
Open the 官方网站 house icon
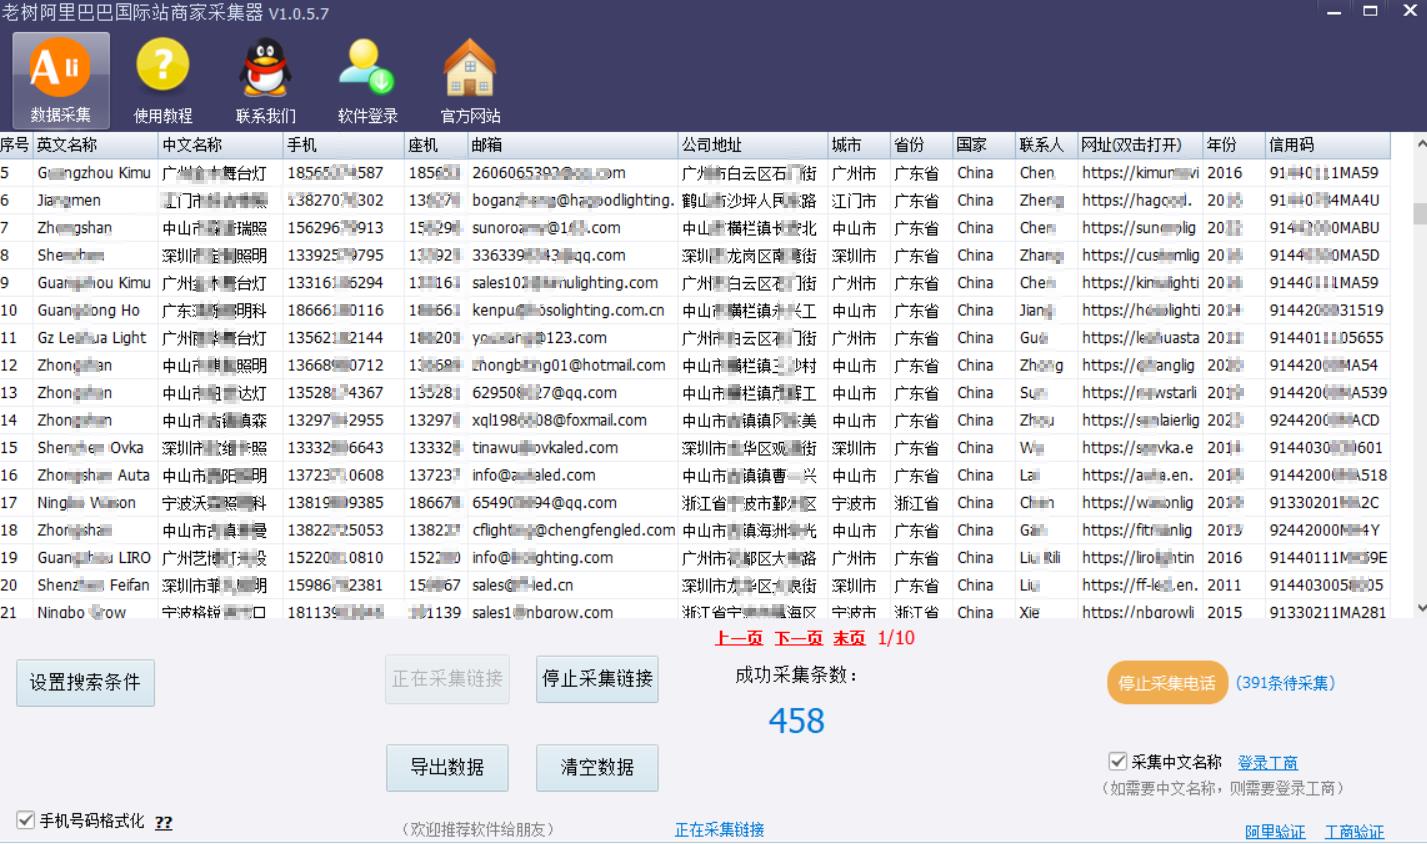coord(470,81)
